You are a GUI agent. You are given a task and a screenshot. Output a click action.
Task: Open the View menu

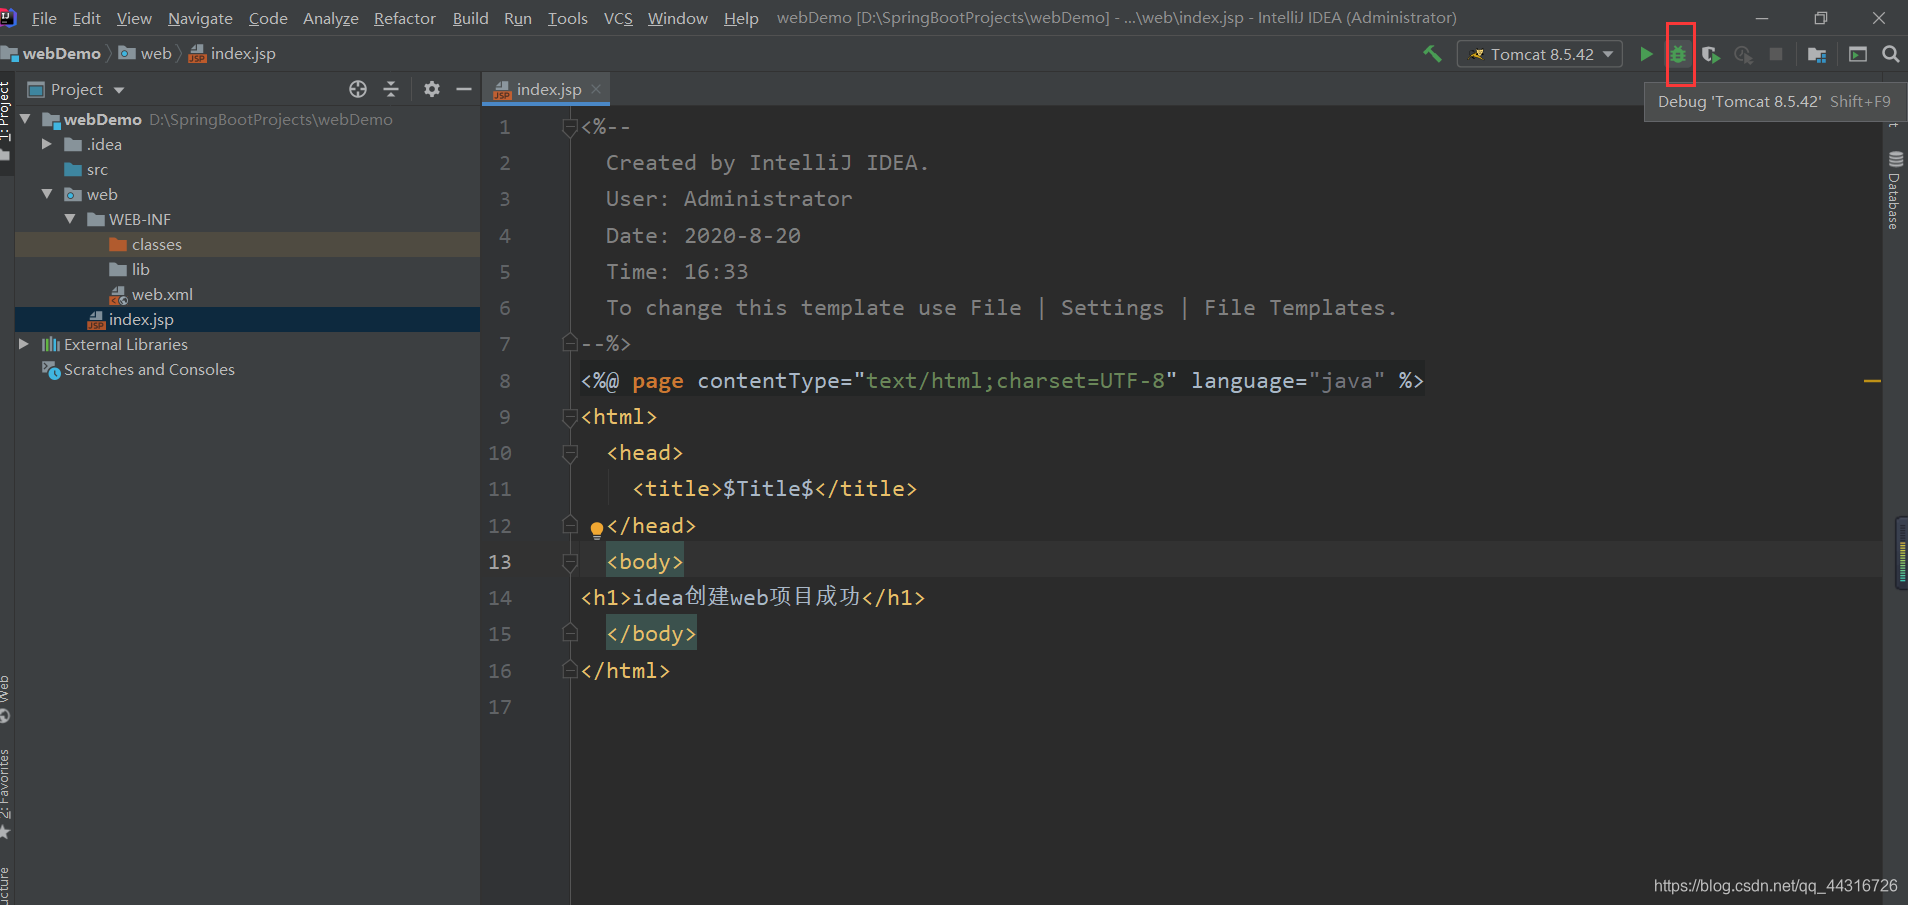(x=134, y=18)
